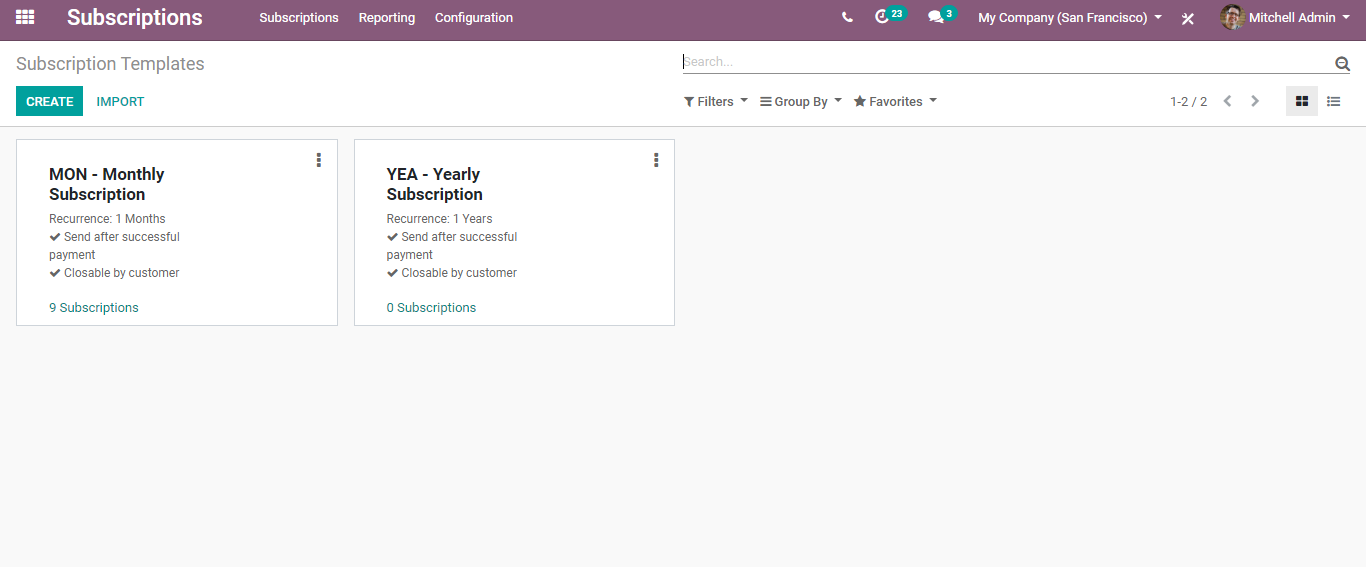Switch to kanban view
This screenshot has width=1366, height=567.
coord(1302,101)
